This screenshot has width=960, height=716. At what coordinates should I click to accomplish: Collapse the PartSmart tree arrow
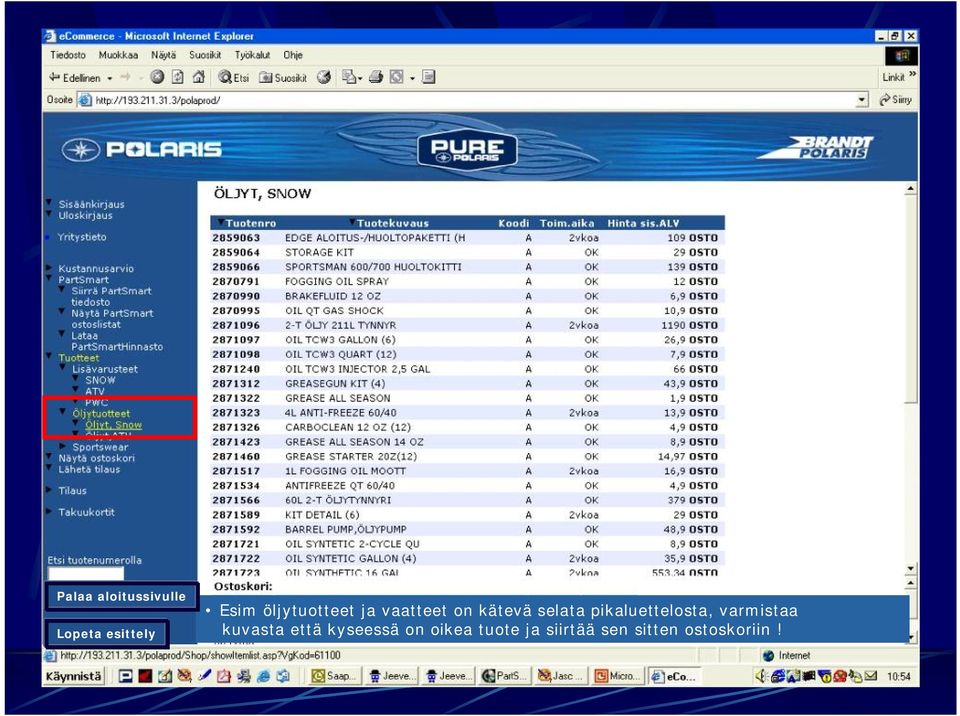click(50, 279)
